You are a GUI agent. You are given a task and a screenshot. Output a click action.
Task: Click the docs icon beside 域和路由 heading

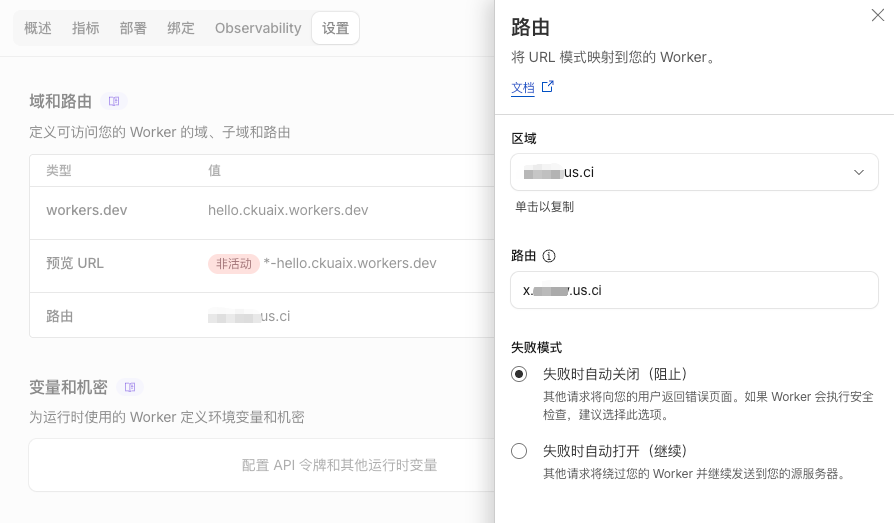(x=114, y=101)
